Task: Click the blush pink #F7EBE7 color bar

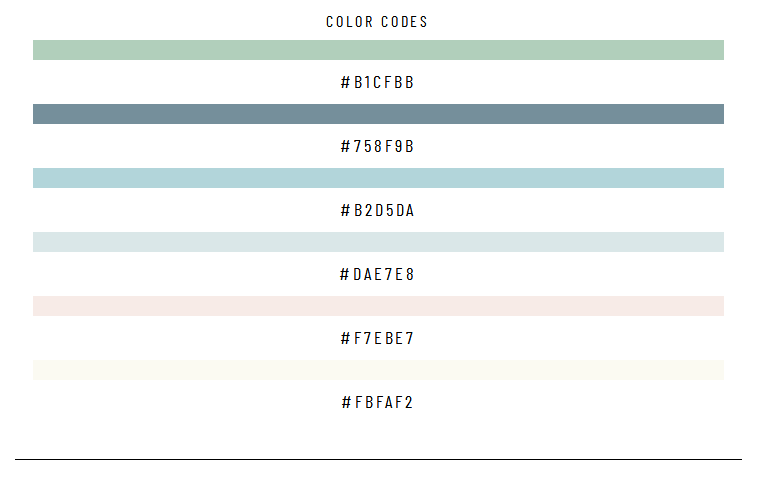Action: pyautogui.click(x=378, y=306)
